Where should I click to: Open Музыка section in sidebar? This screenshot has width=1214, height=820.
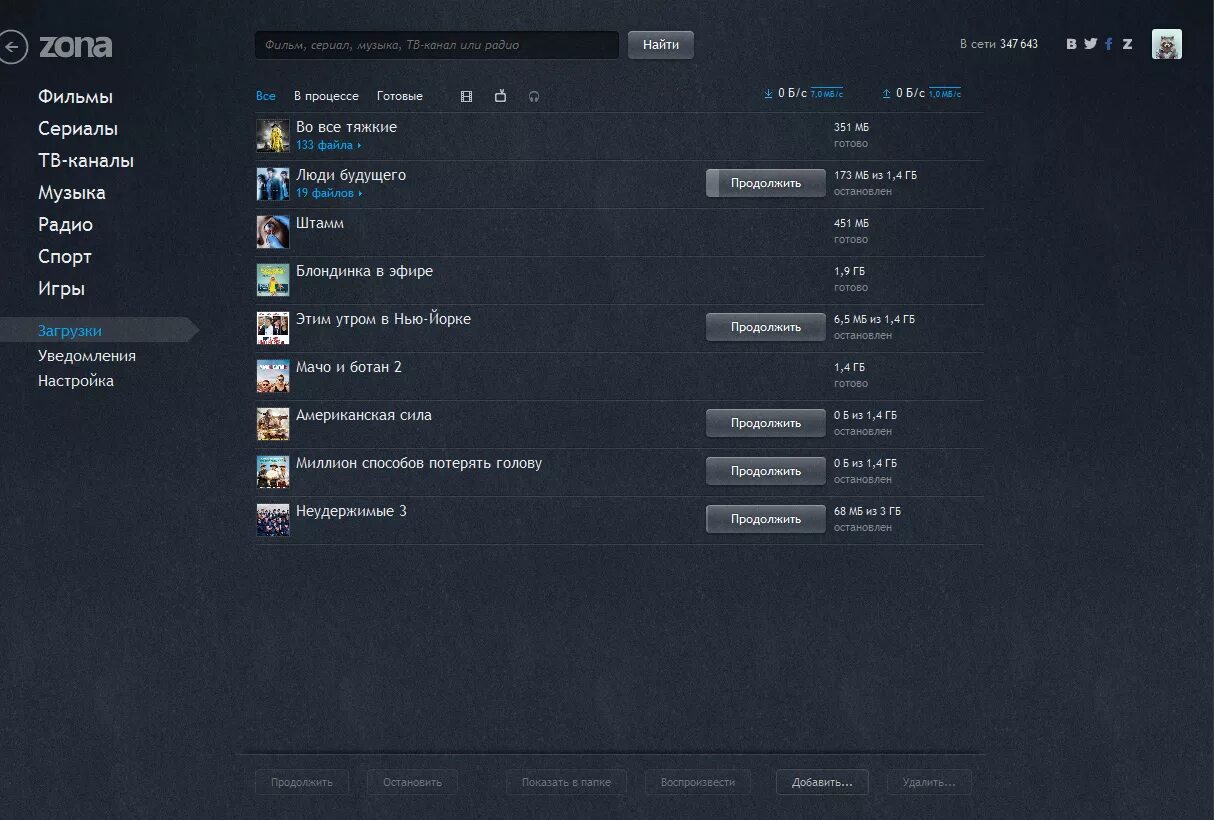tap(72, 193)
